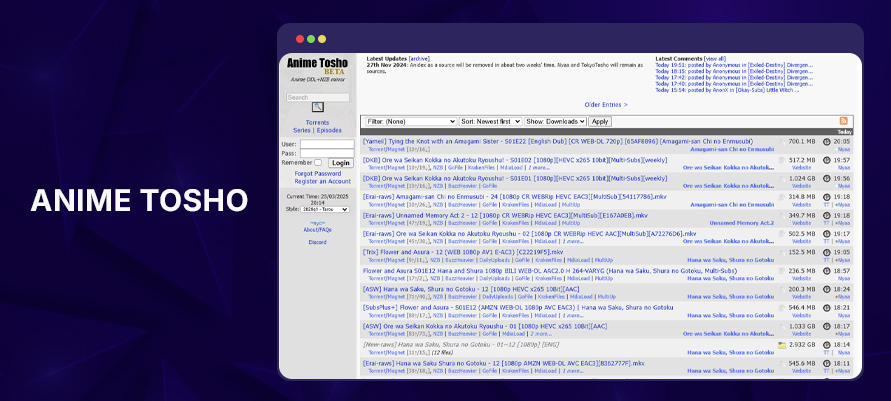This screenshot has height=401, width=891.
Task: Toggle the Remember login checkbox
Action: click(318, 162)
